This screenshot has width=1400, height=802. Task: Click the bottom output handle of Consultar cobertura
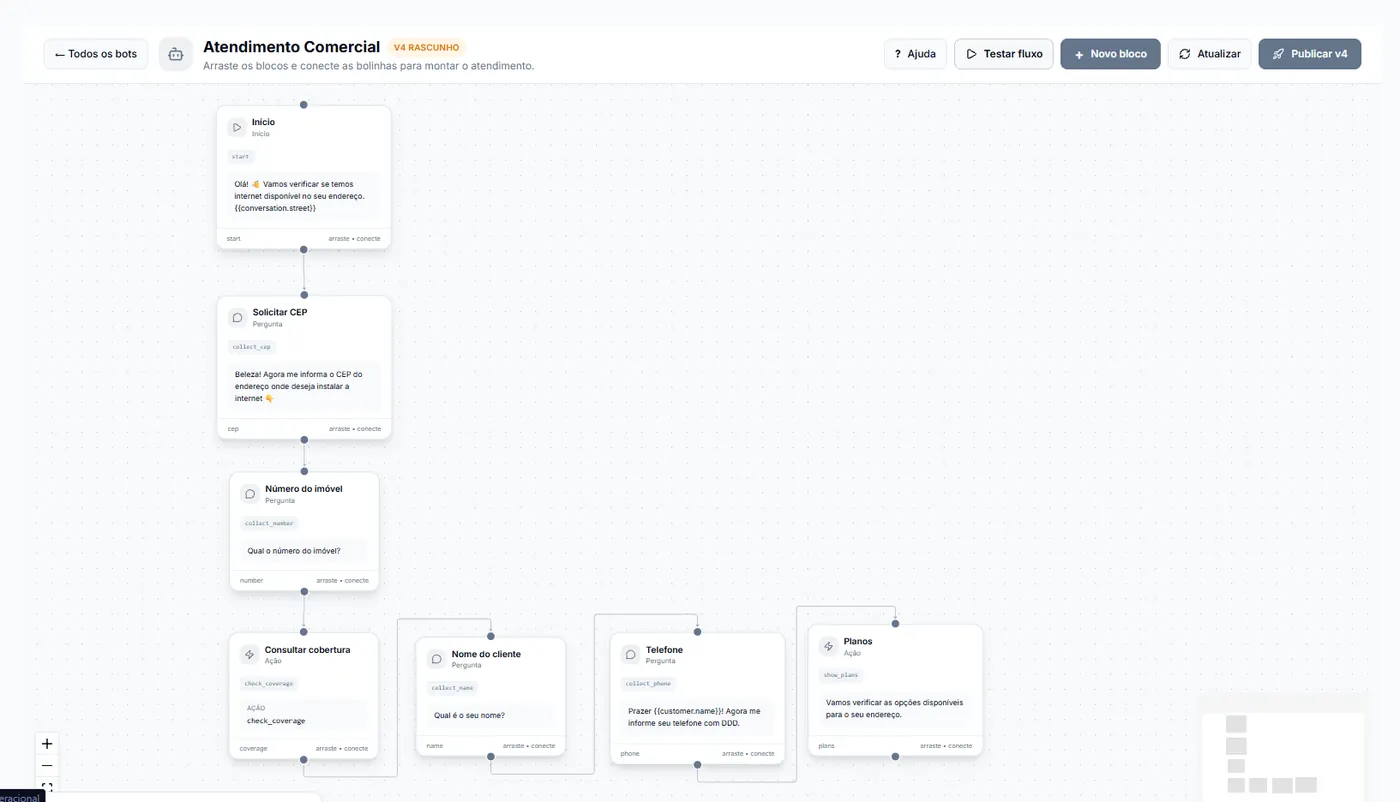pos(304,760)
